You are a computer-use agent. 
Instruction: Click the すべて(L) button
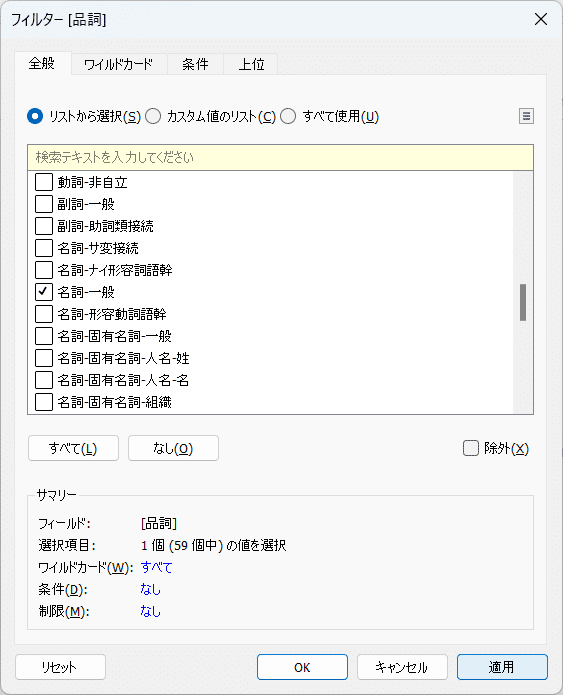73,448
